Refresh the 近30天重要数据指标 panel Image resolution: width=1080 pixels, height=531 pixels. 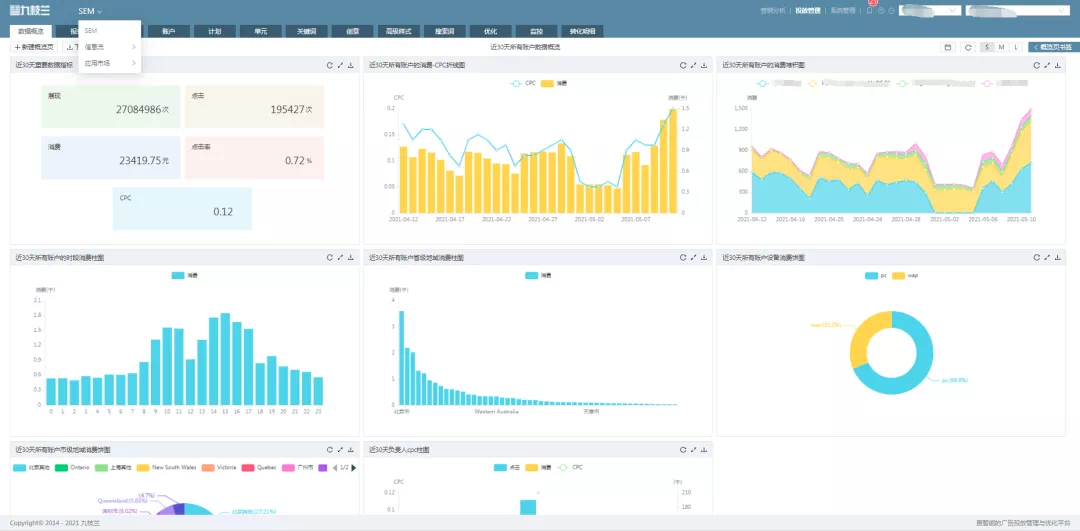[329, 65]
